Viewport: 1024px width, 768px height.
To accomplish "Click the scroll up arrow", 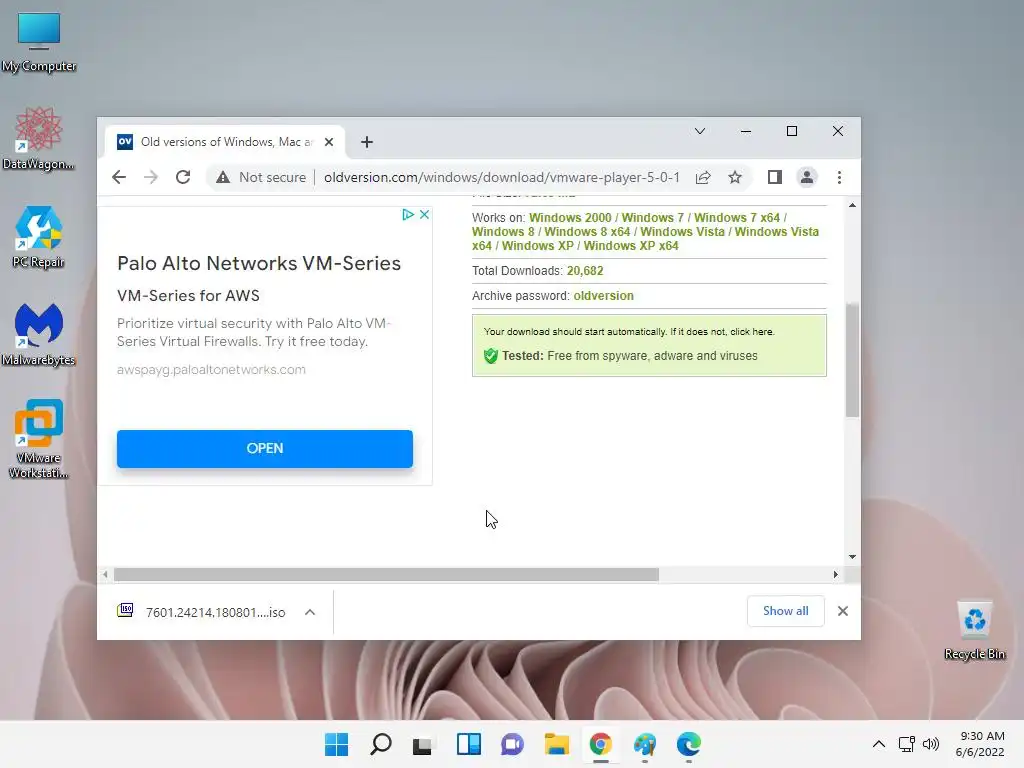I will [852, 205].
